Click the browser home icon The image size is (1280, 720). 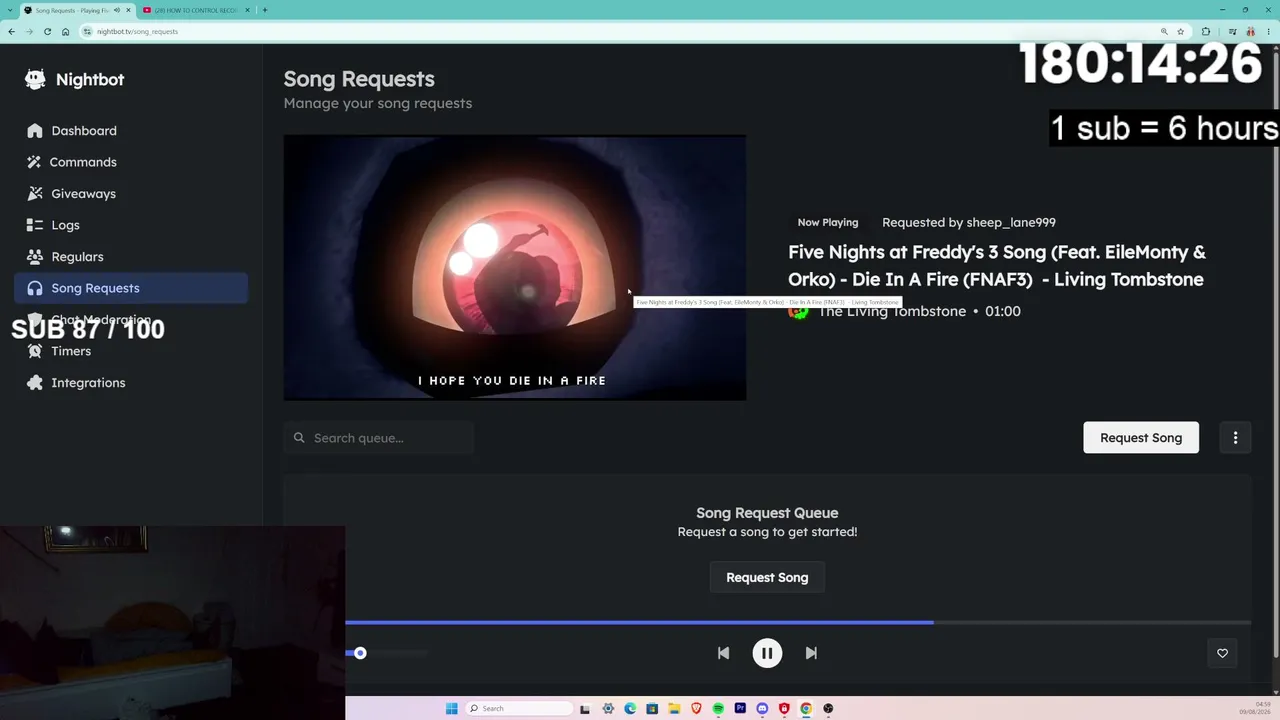coord(66,31)
